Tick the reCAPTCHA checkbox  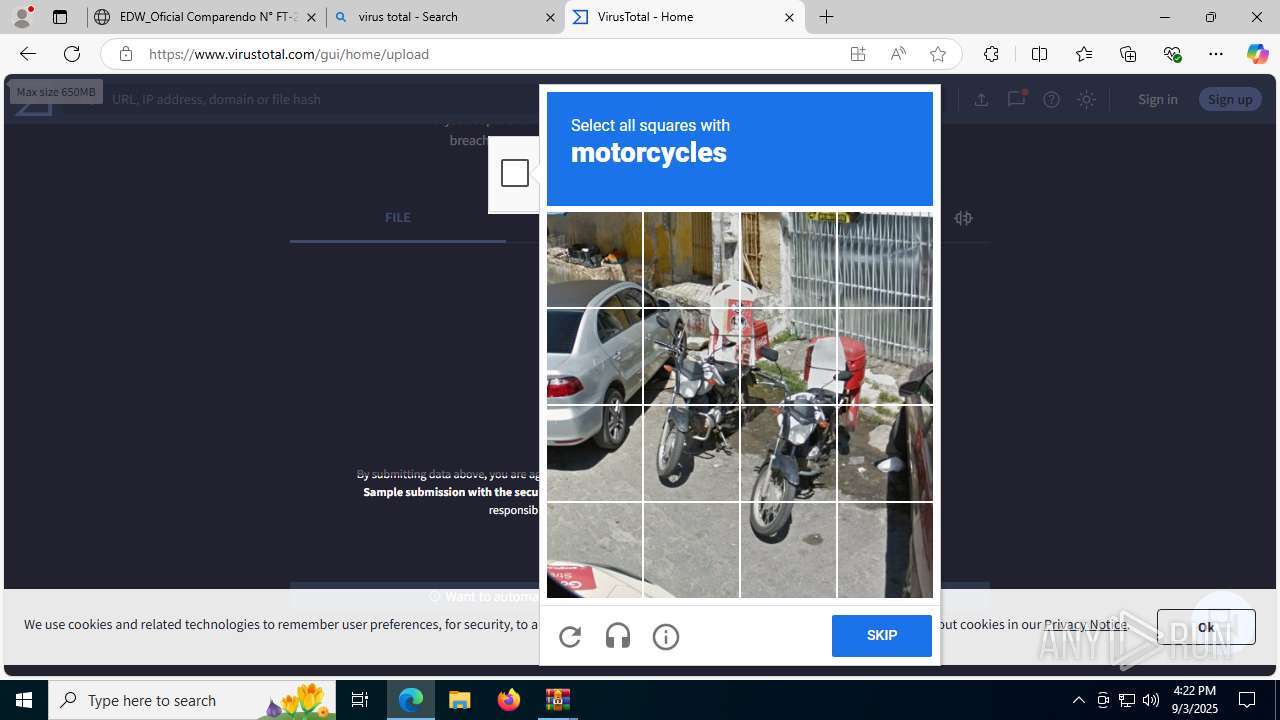click(515, 173)
